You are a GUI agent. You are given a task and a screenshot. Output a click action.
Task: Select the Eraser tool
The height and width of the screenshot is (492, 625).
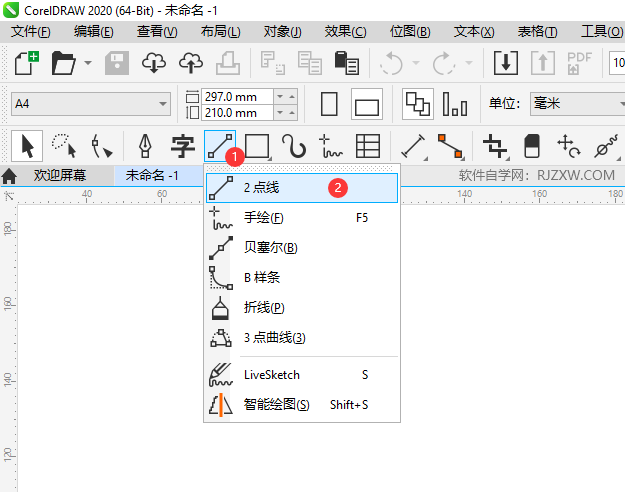click(x=532, y=146)
